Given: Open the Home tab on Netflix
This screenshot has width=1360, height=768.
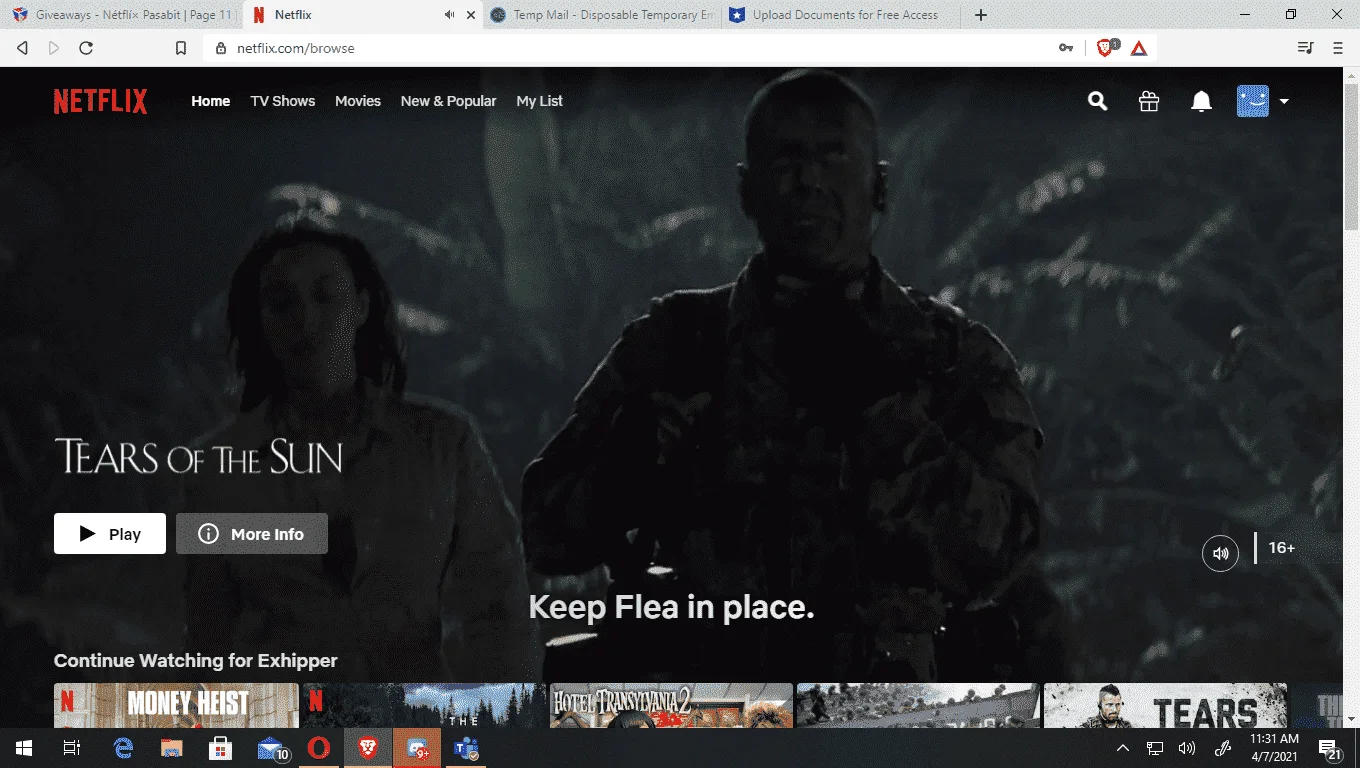Looking at the screenshot, I should (x=211, y=101).
